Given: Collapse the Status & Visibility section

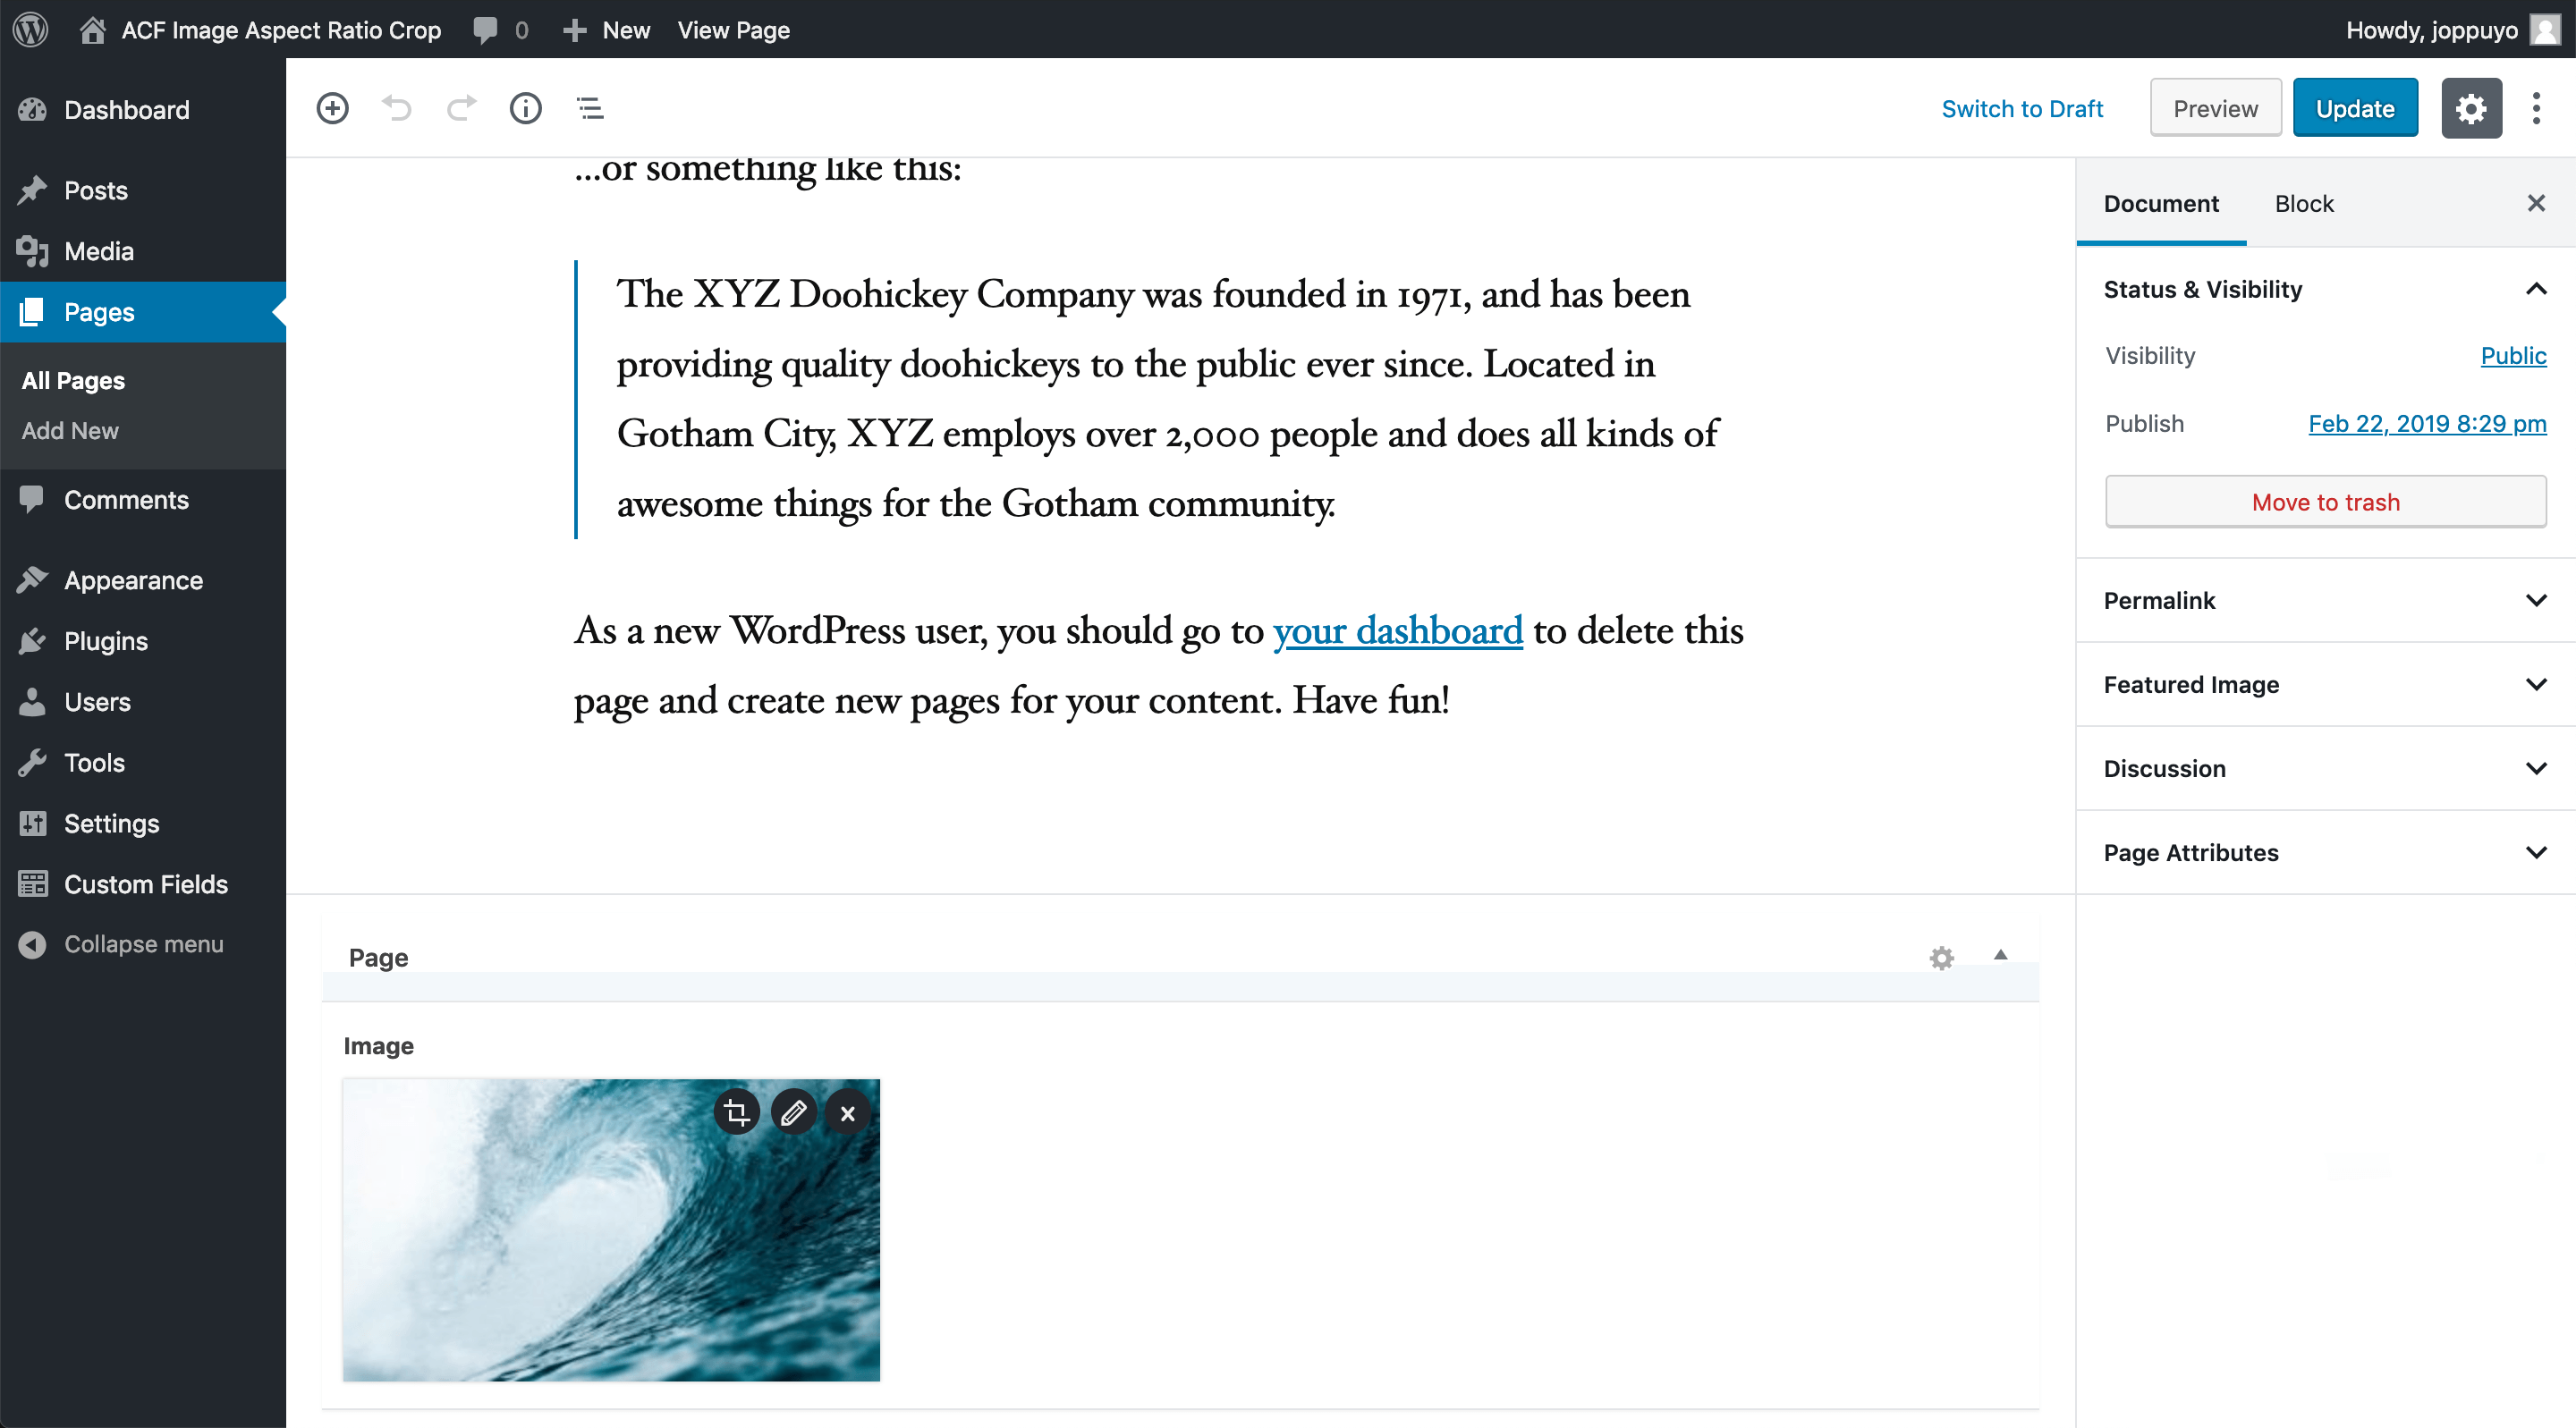Looking at the screenshot, I should pyautogui.click(x=2535, y=290).
